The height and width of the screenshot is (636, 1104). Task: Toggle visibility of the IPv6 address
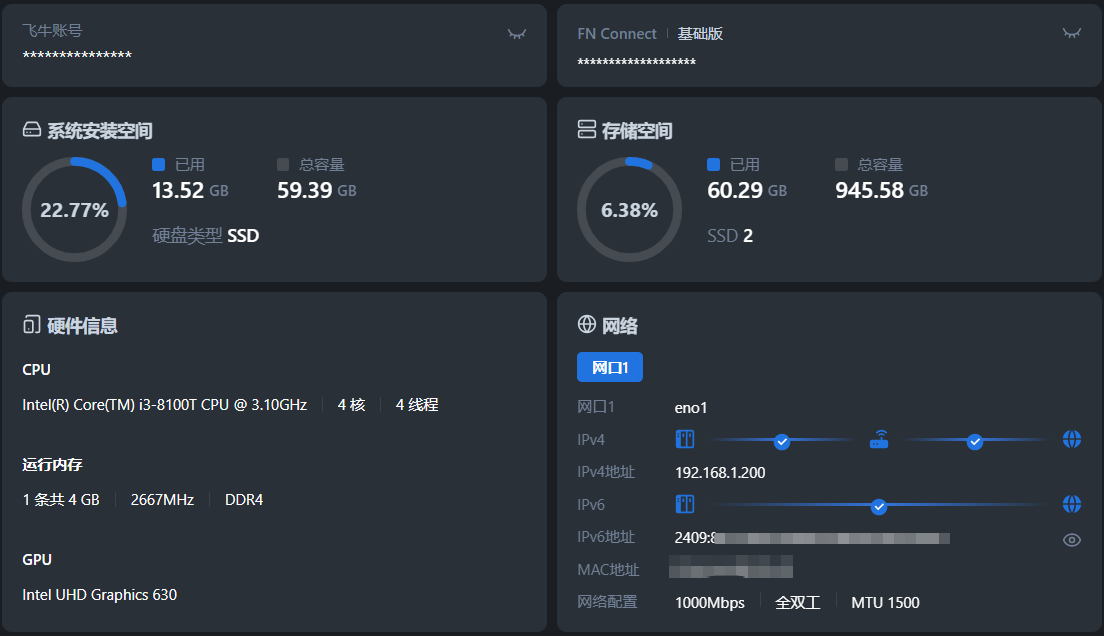1071,540
